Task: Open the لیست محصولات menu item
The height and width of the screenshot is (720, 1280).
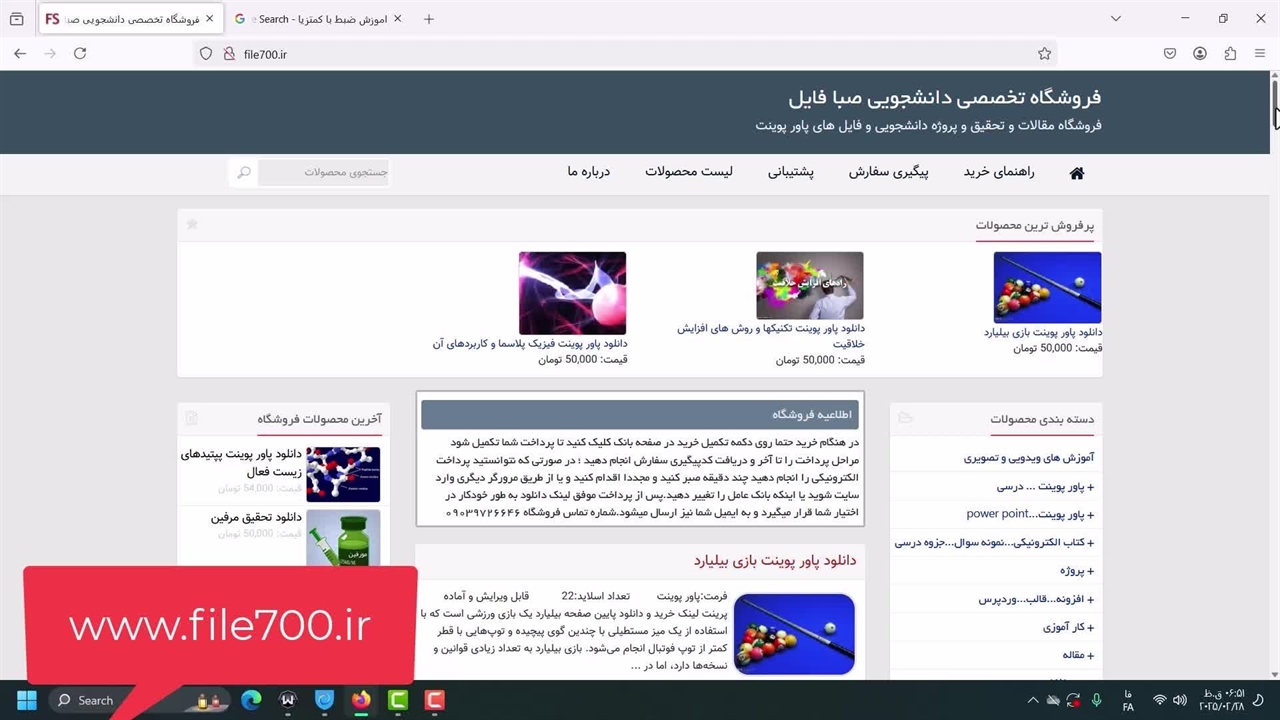Action: tap(688, 172)
